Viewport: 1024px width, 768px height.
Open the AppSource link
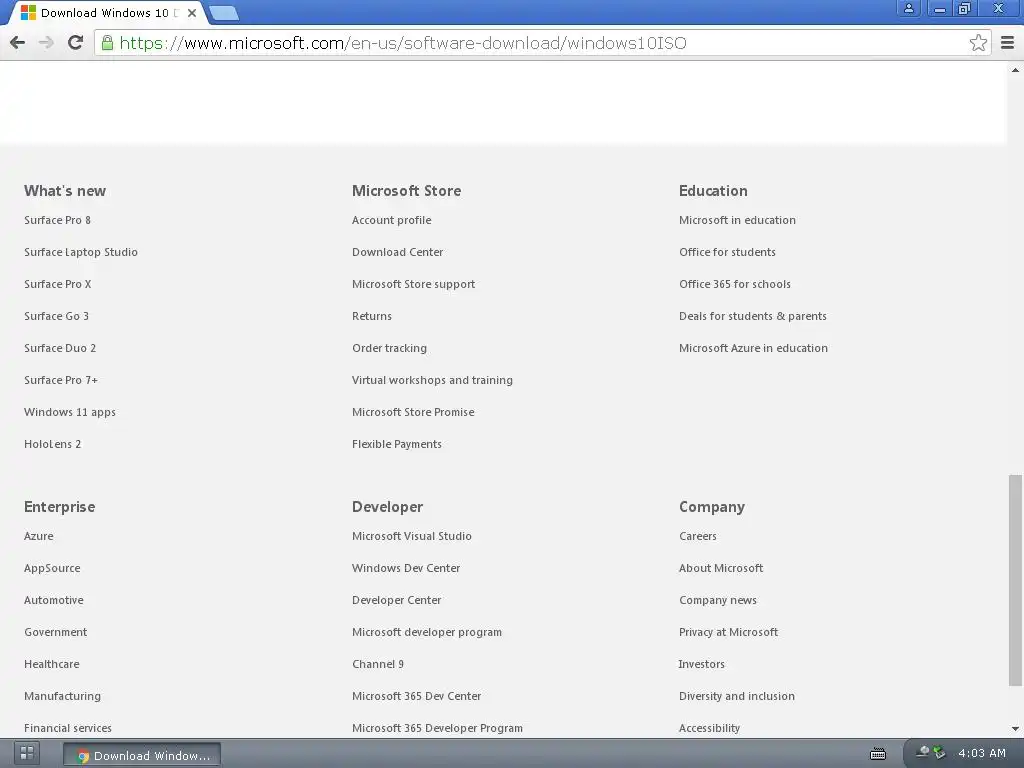pos(52,568)
